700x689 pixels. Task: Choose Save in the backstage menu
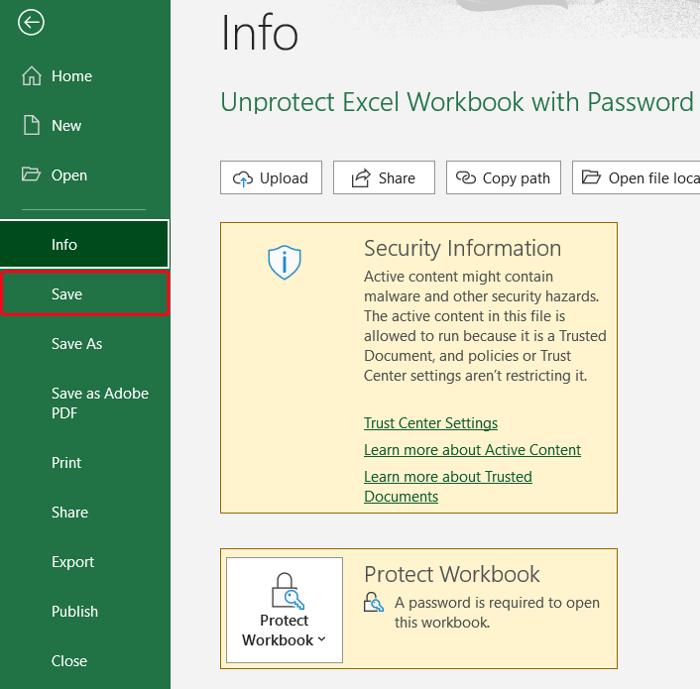[84, 294]
